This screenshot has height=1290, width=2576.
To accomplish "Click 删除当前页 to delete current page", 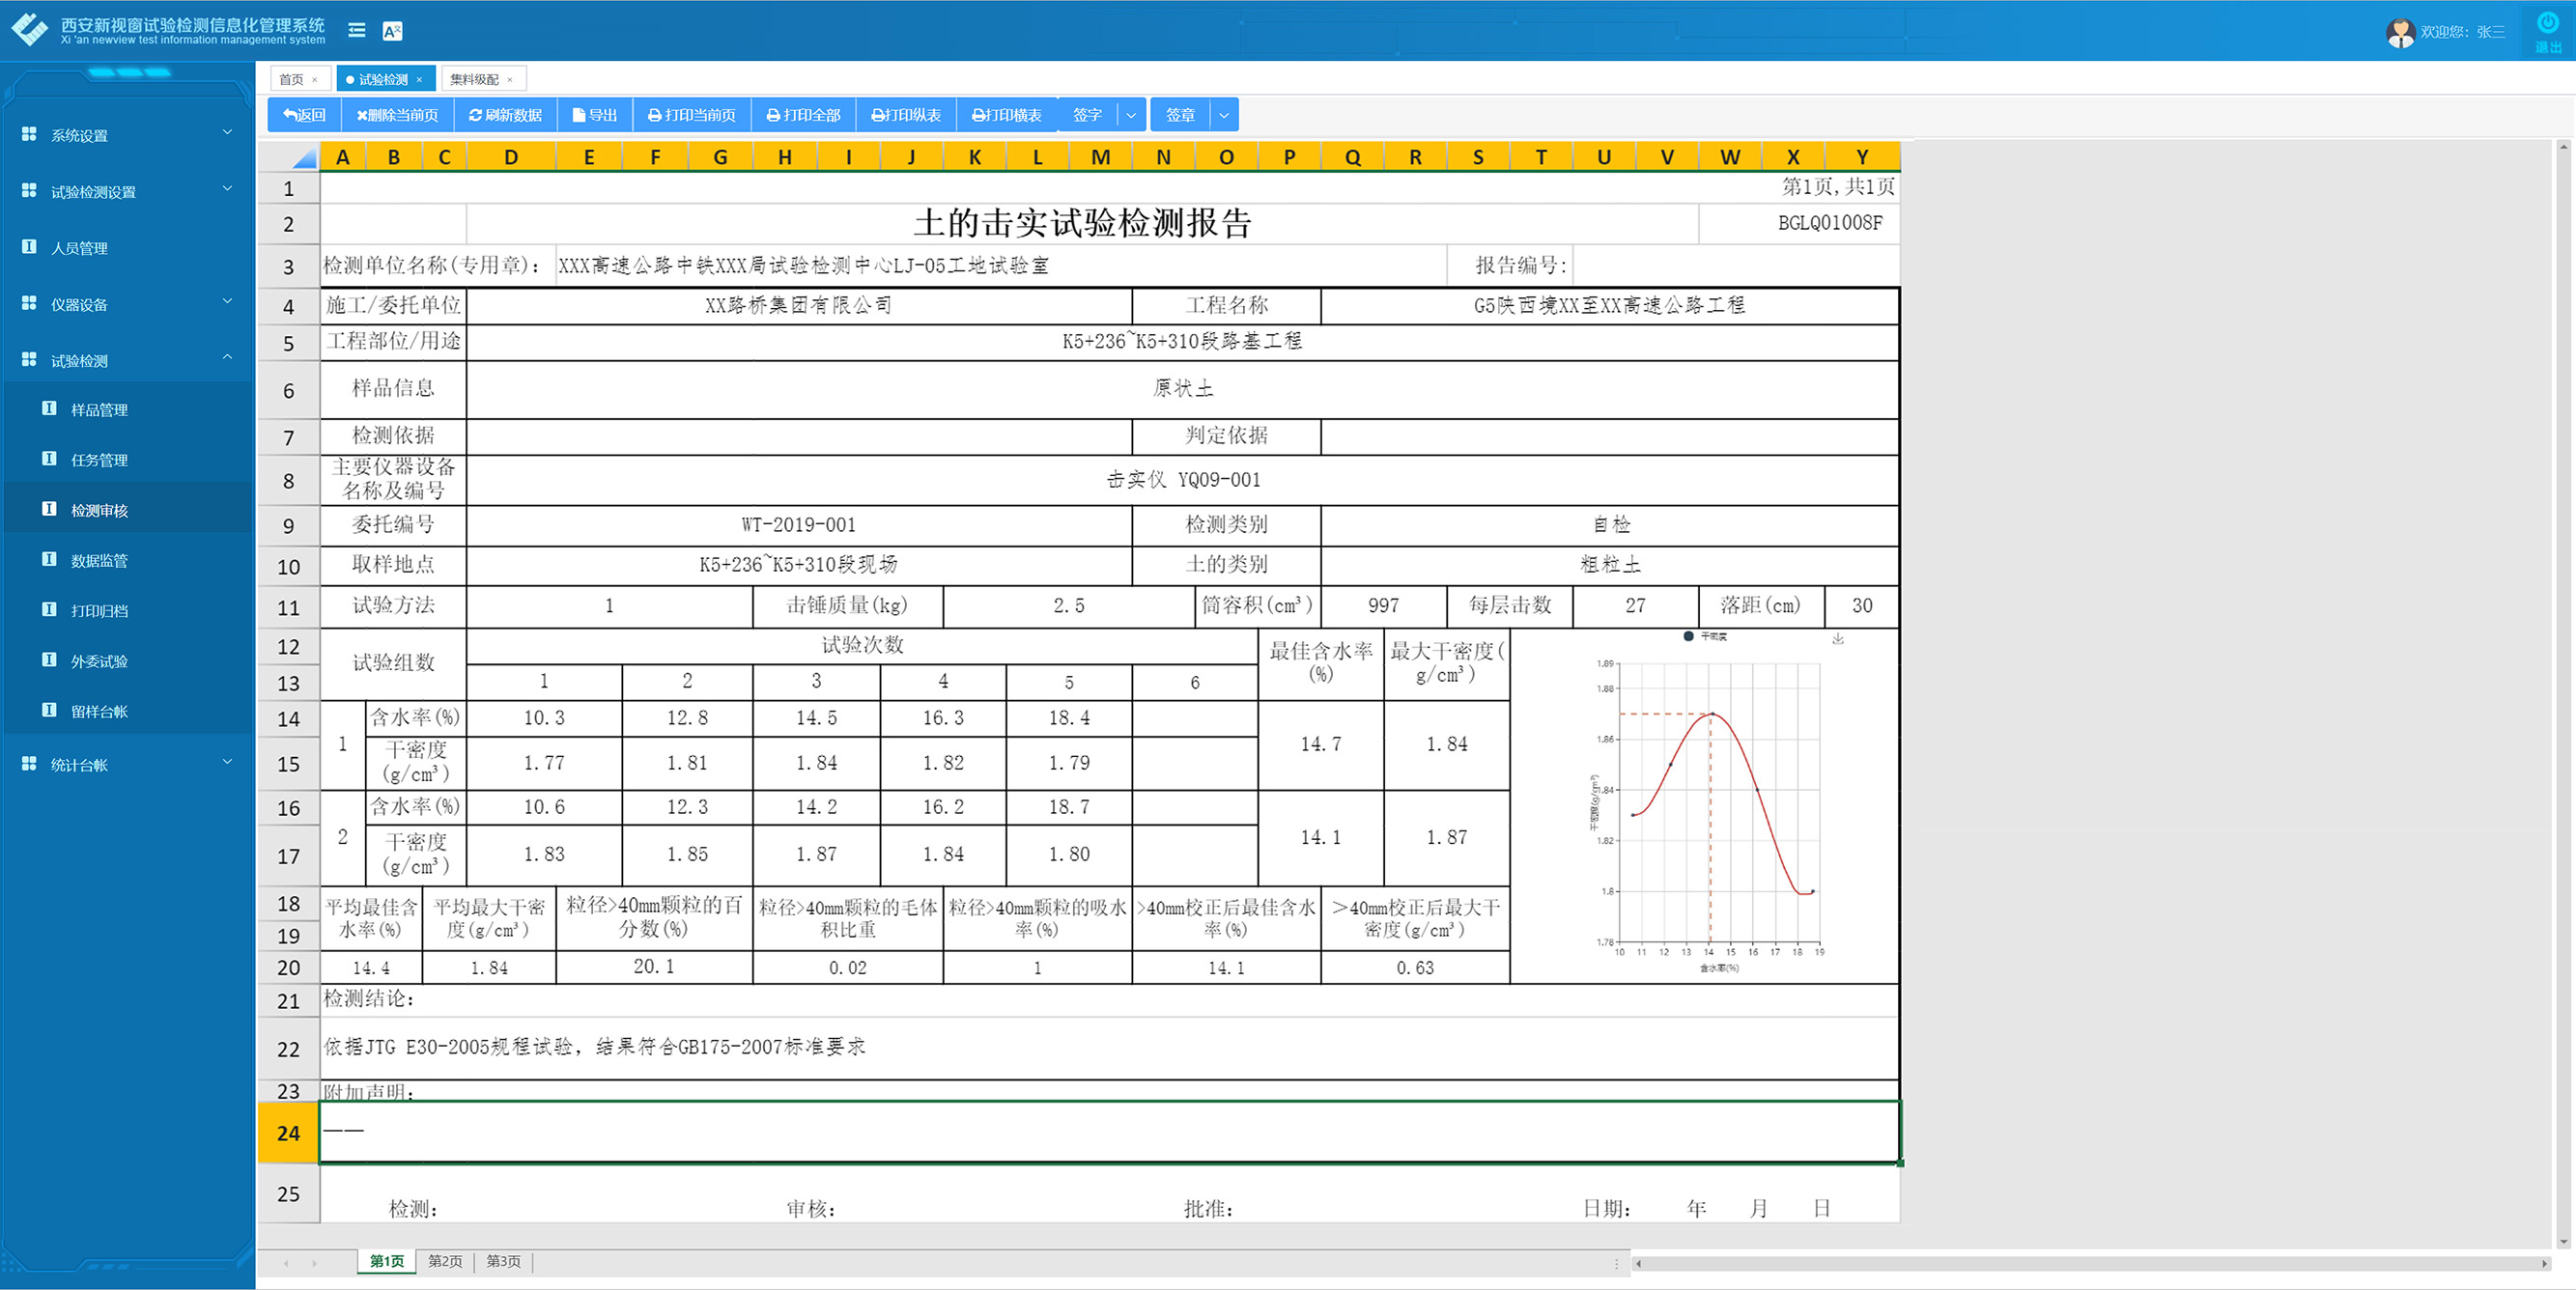I will [397, 115].
